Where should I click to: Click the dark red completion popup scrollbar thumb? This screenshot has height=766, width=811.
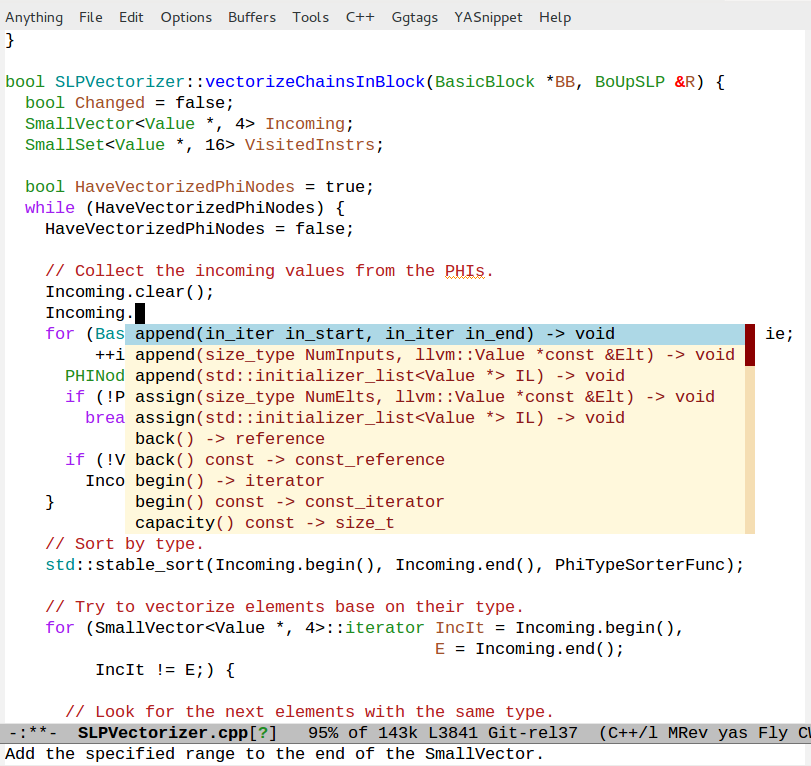point(750,345)
